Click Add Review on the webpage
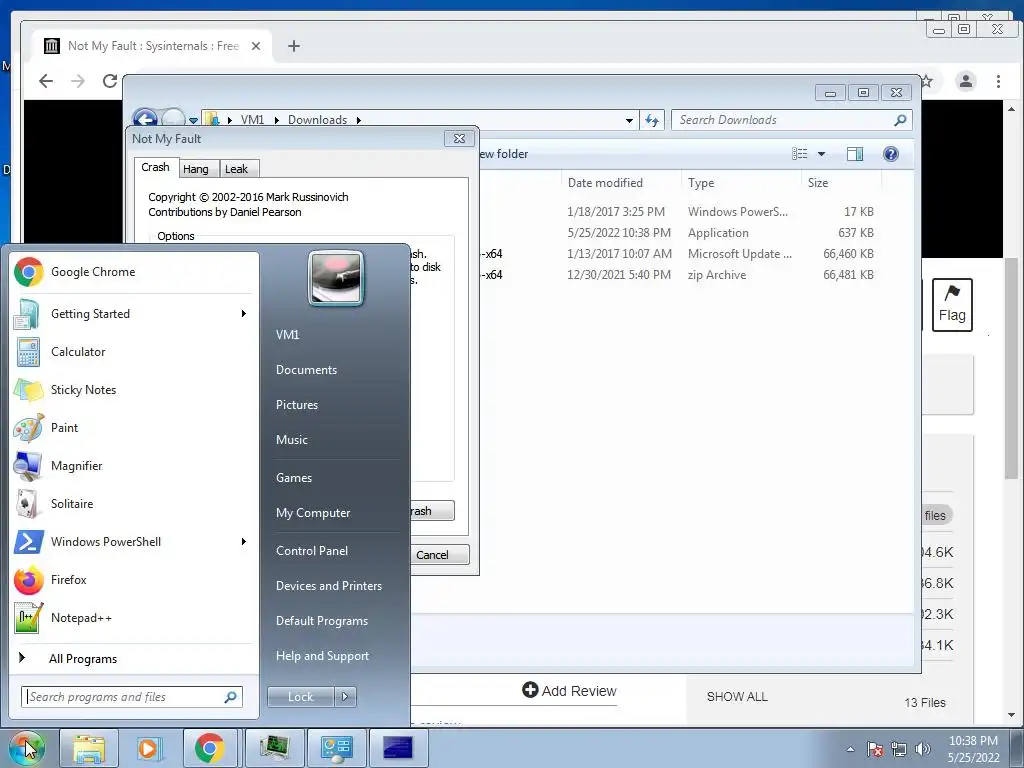The image size is (1024, 768). (569, 691)
